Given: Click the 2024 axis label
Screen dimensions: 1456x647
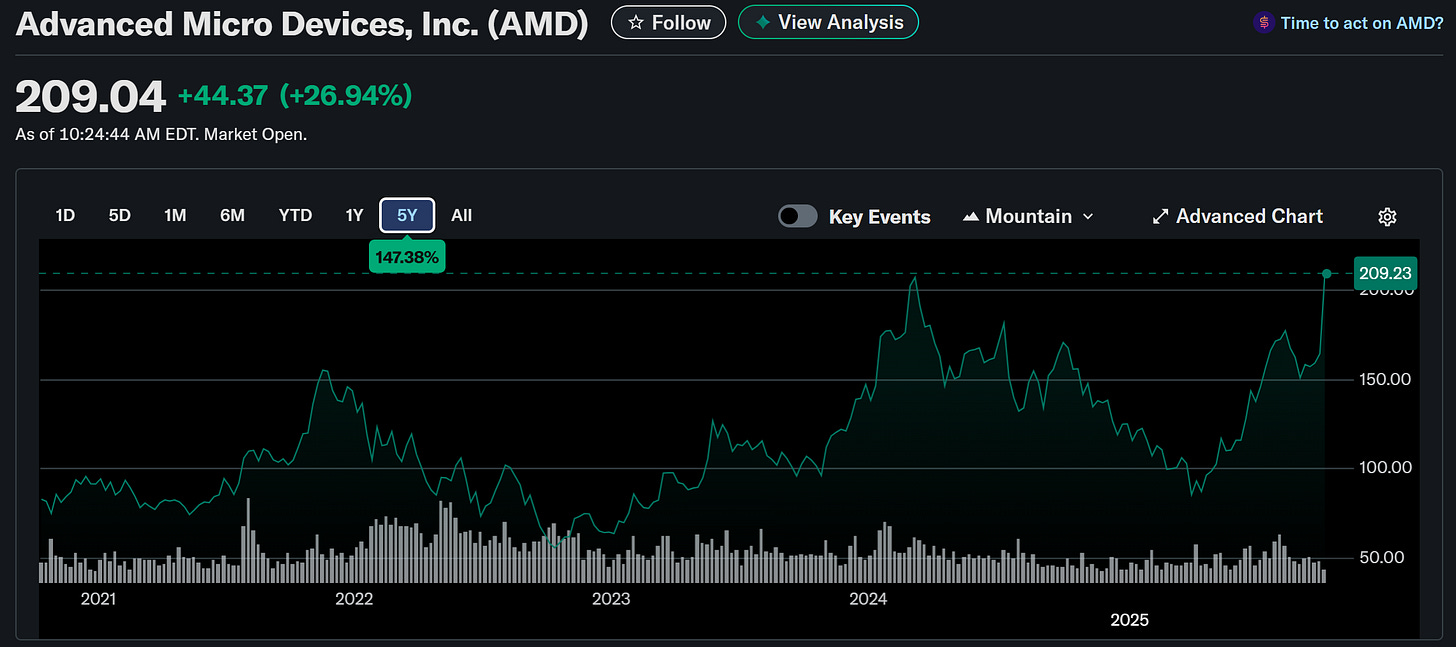Looking at the screenshot, I should tap(868, 599).
